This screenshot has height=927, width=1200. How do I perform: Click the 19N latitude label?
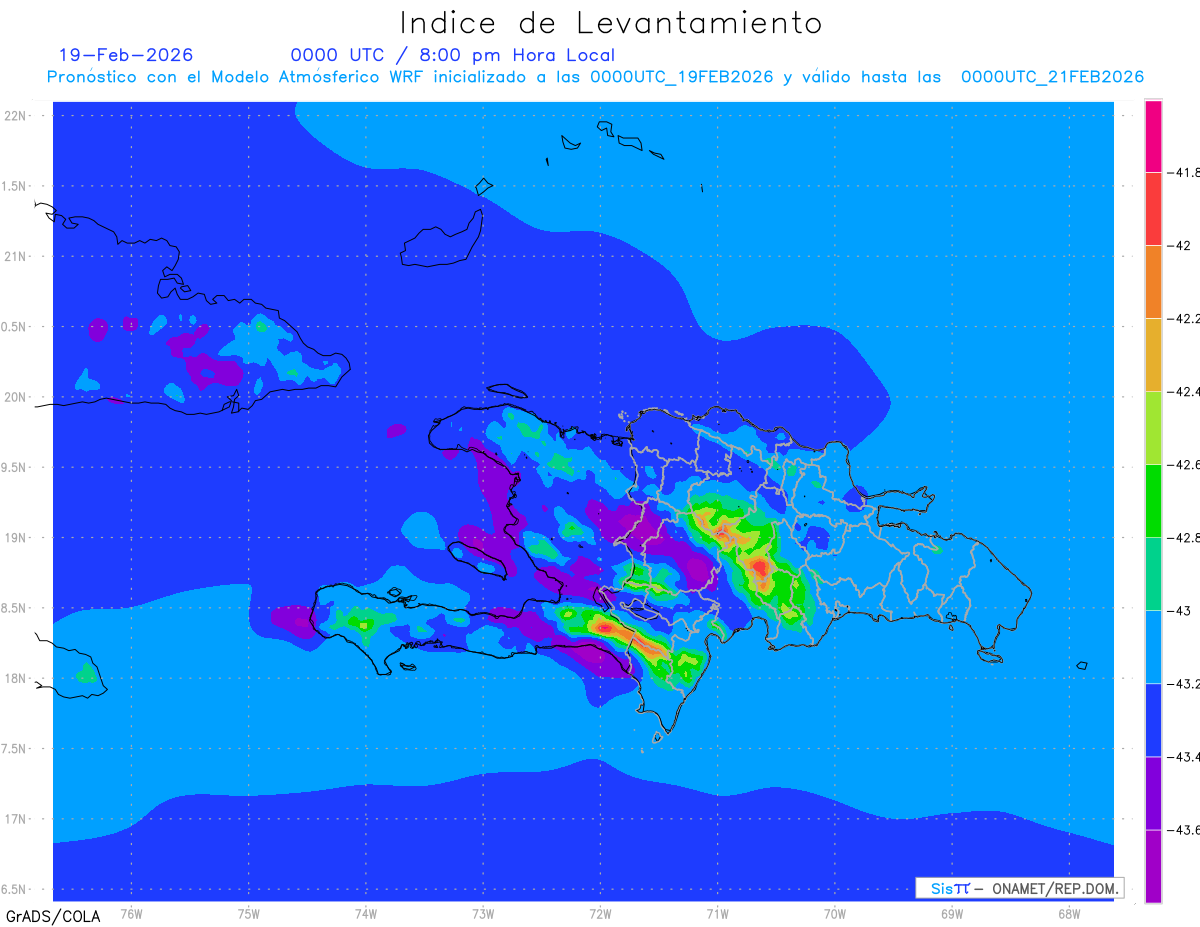tap(16, 538)
